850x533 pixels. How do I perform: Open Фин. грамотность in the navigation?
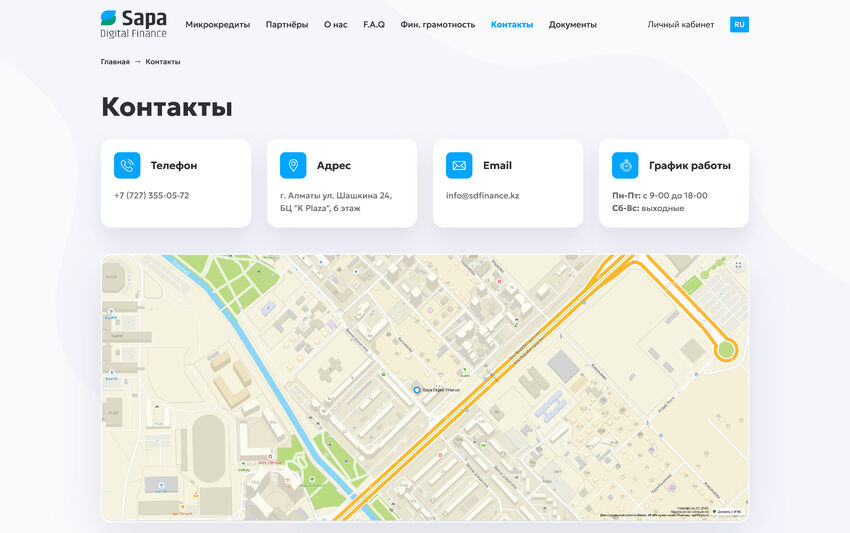pyautogui.click(x=438, y=24)
